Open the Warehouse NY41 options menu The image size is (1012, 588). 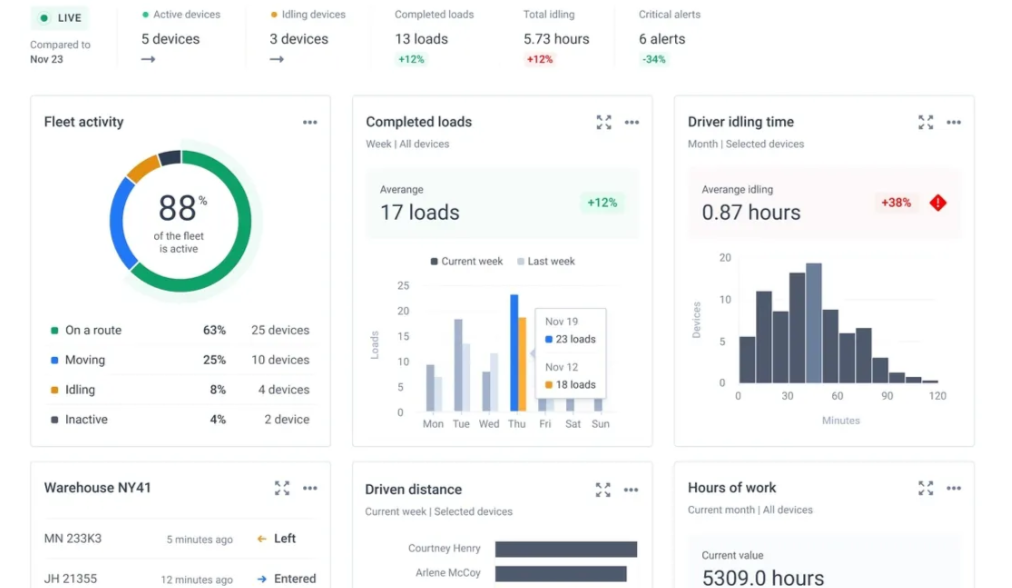tap(310, 489)
